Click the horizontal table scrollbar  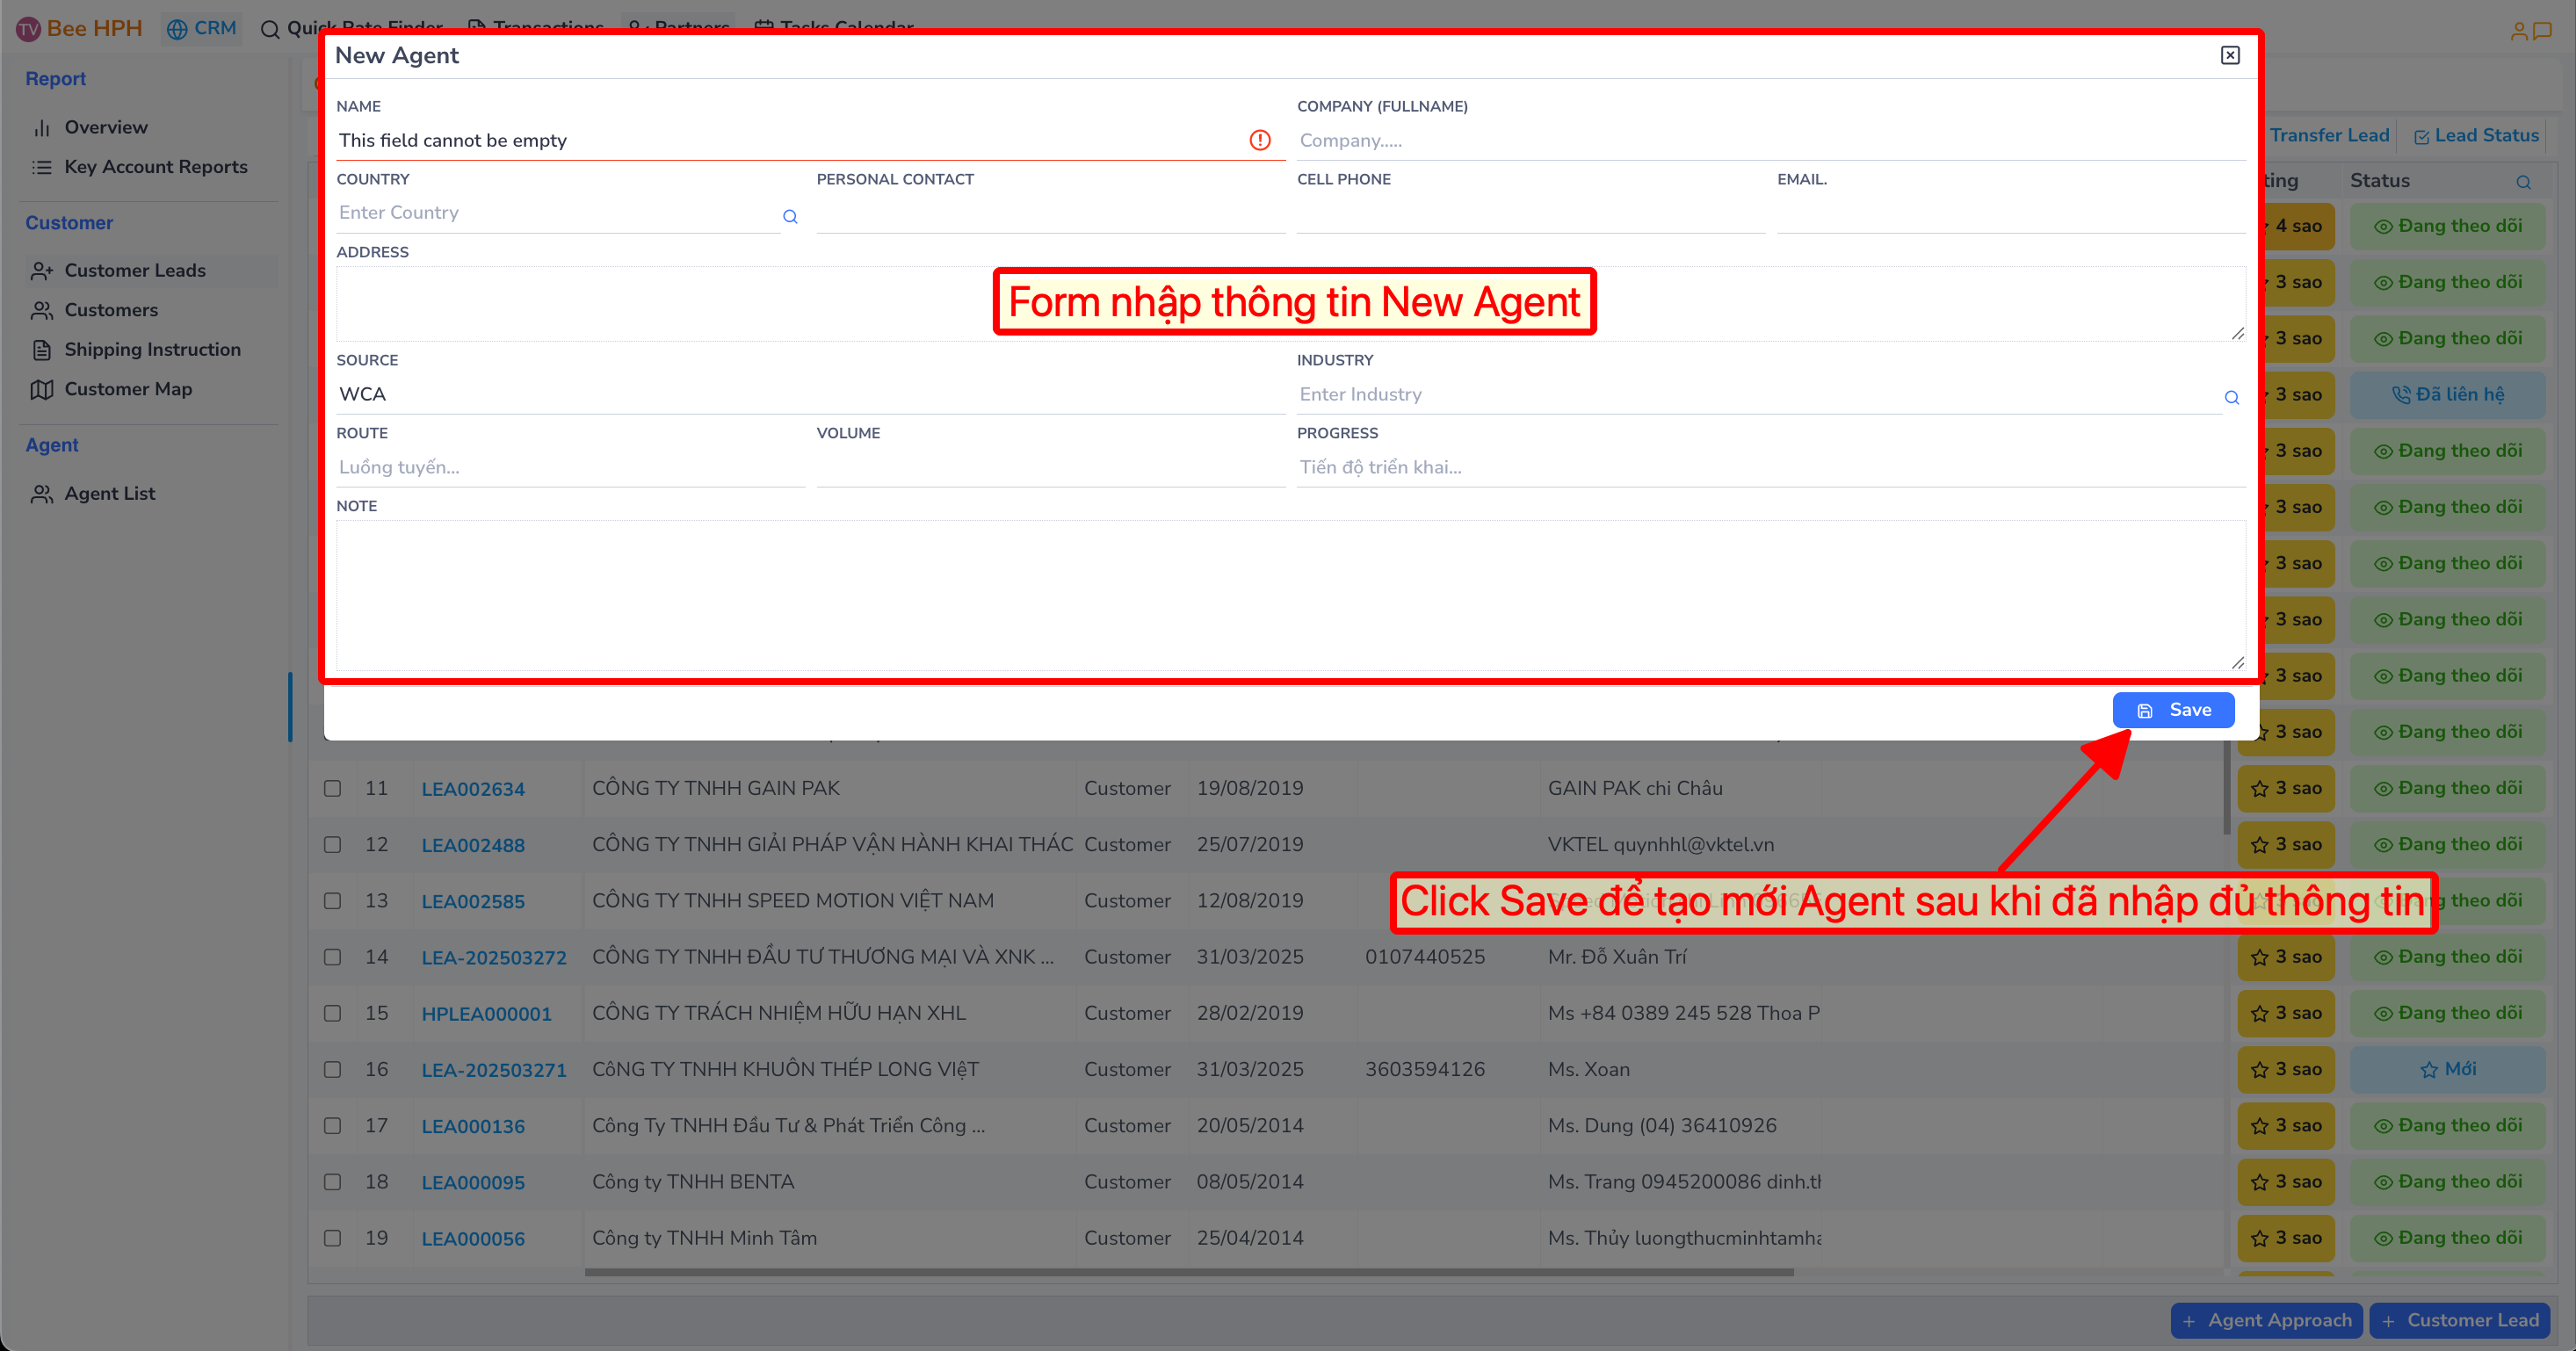1188,1272
